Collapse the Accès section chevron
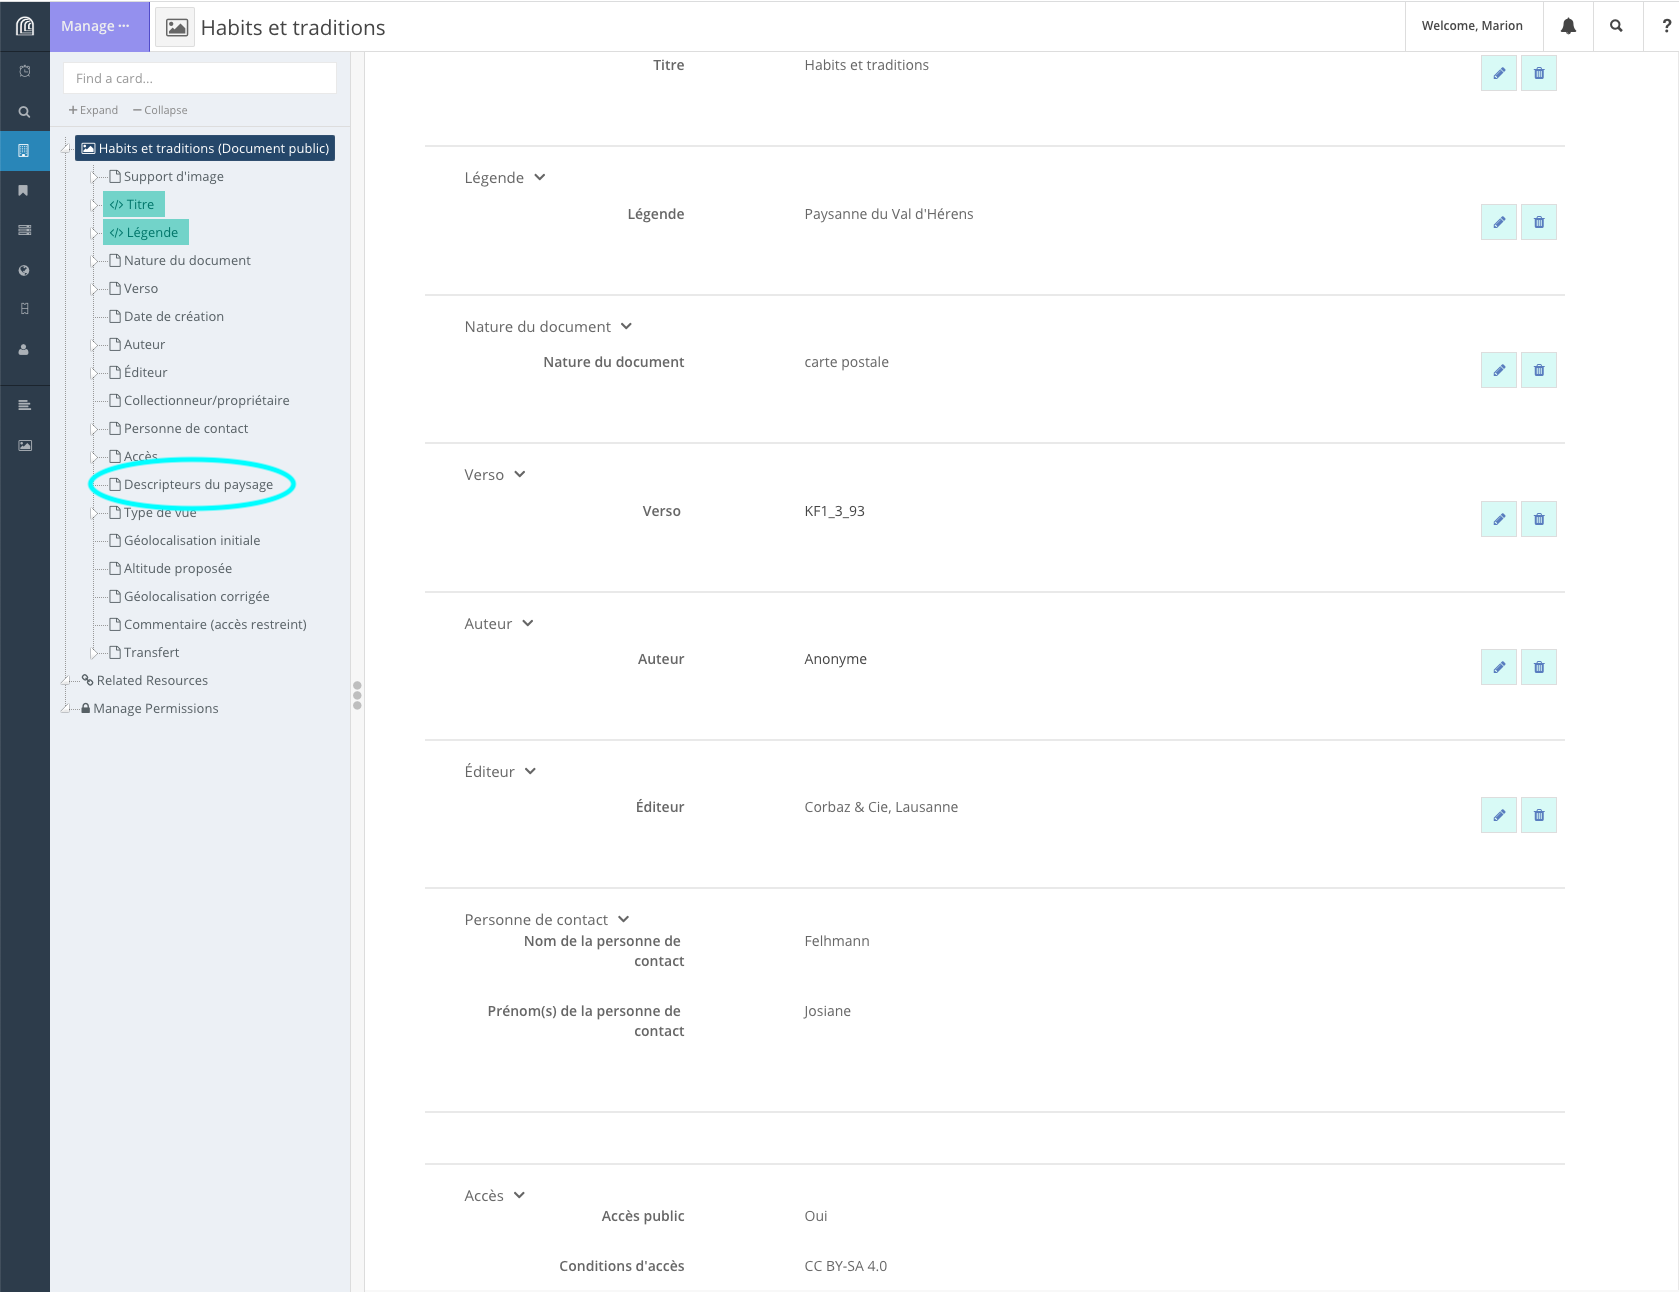This screenshot has height=1292, width=1679. pyautogui.click(x=520, y=1196)
